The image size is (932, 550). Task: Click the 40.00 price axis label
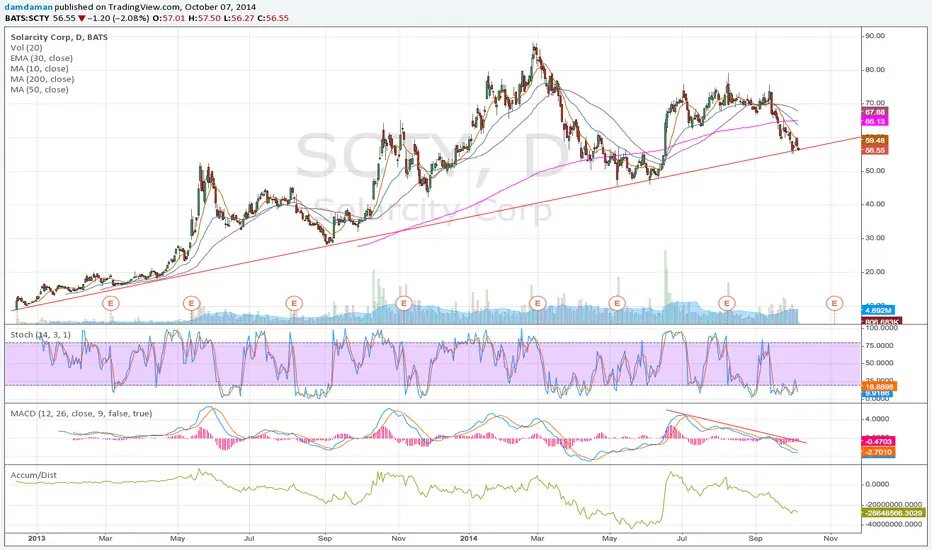pos(876,204)
